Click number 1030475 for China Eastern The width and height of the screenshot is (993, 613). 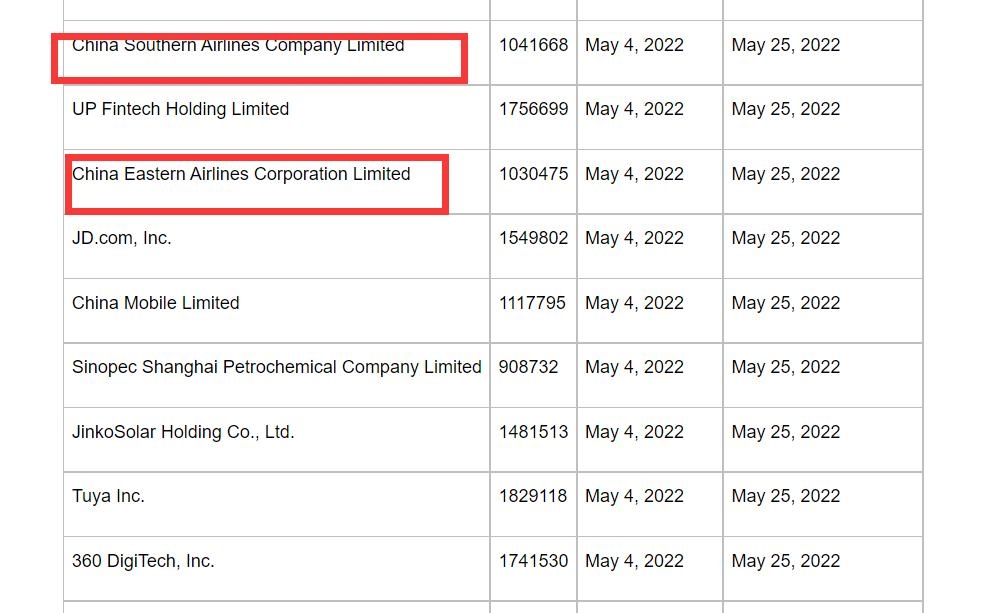(533, 174)
